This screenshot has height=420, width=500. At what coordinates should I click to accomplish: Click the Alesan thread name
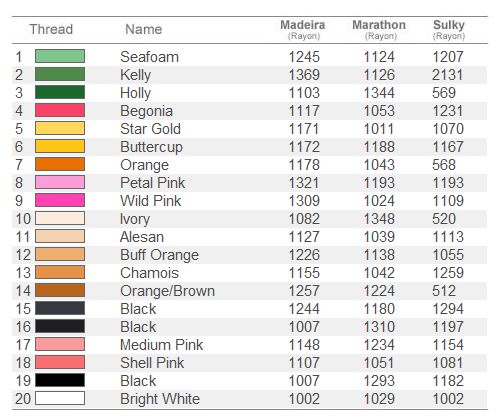tap(142, 237)
